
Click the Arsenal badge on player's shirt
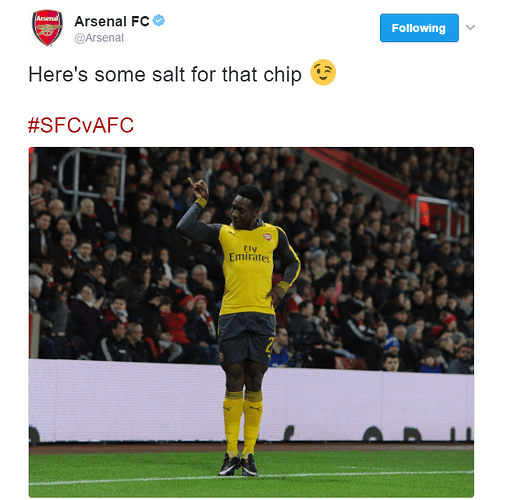click(267, 237)
